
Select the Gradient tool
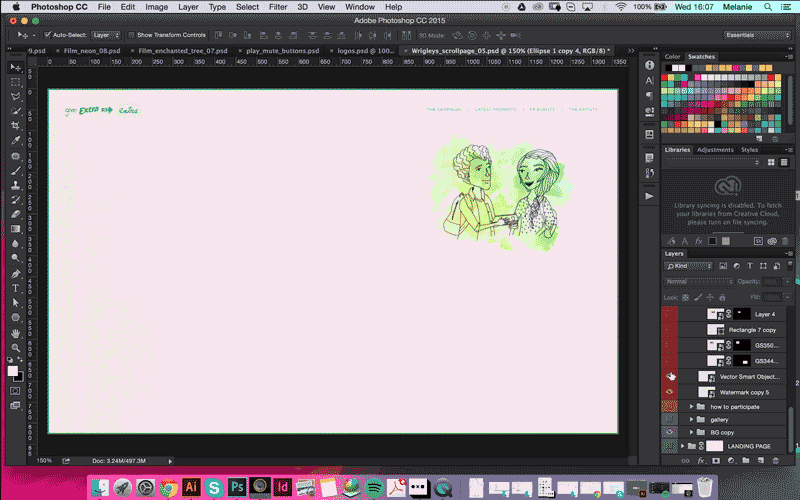click(16, 229)
